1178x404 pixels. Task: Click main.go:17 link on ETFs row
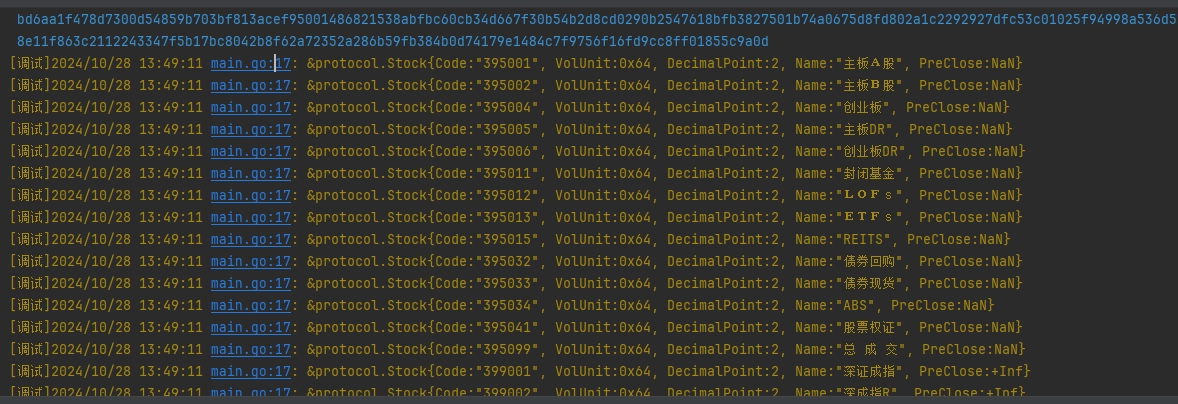250,218
